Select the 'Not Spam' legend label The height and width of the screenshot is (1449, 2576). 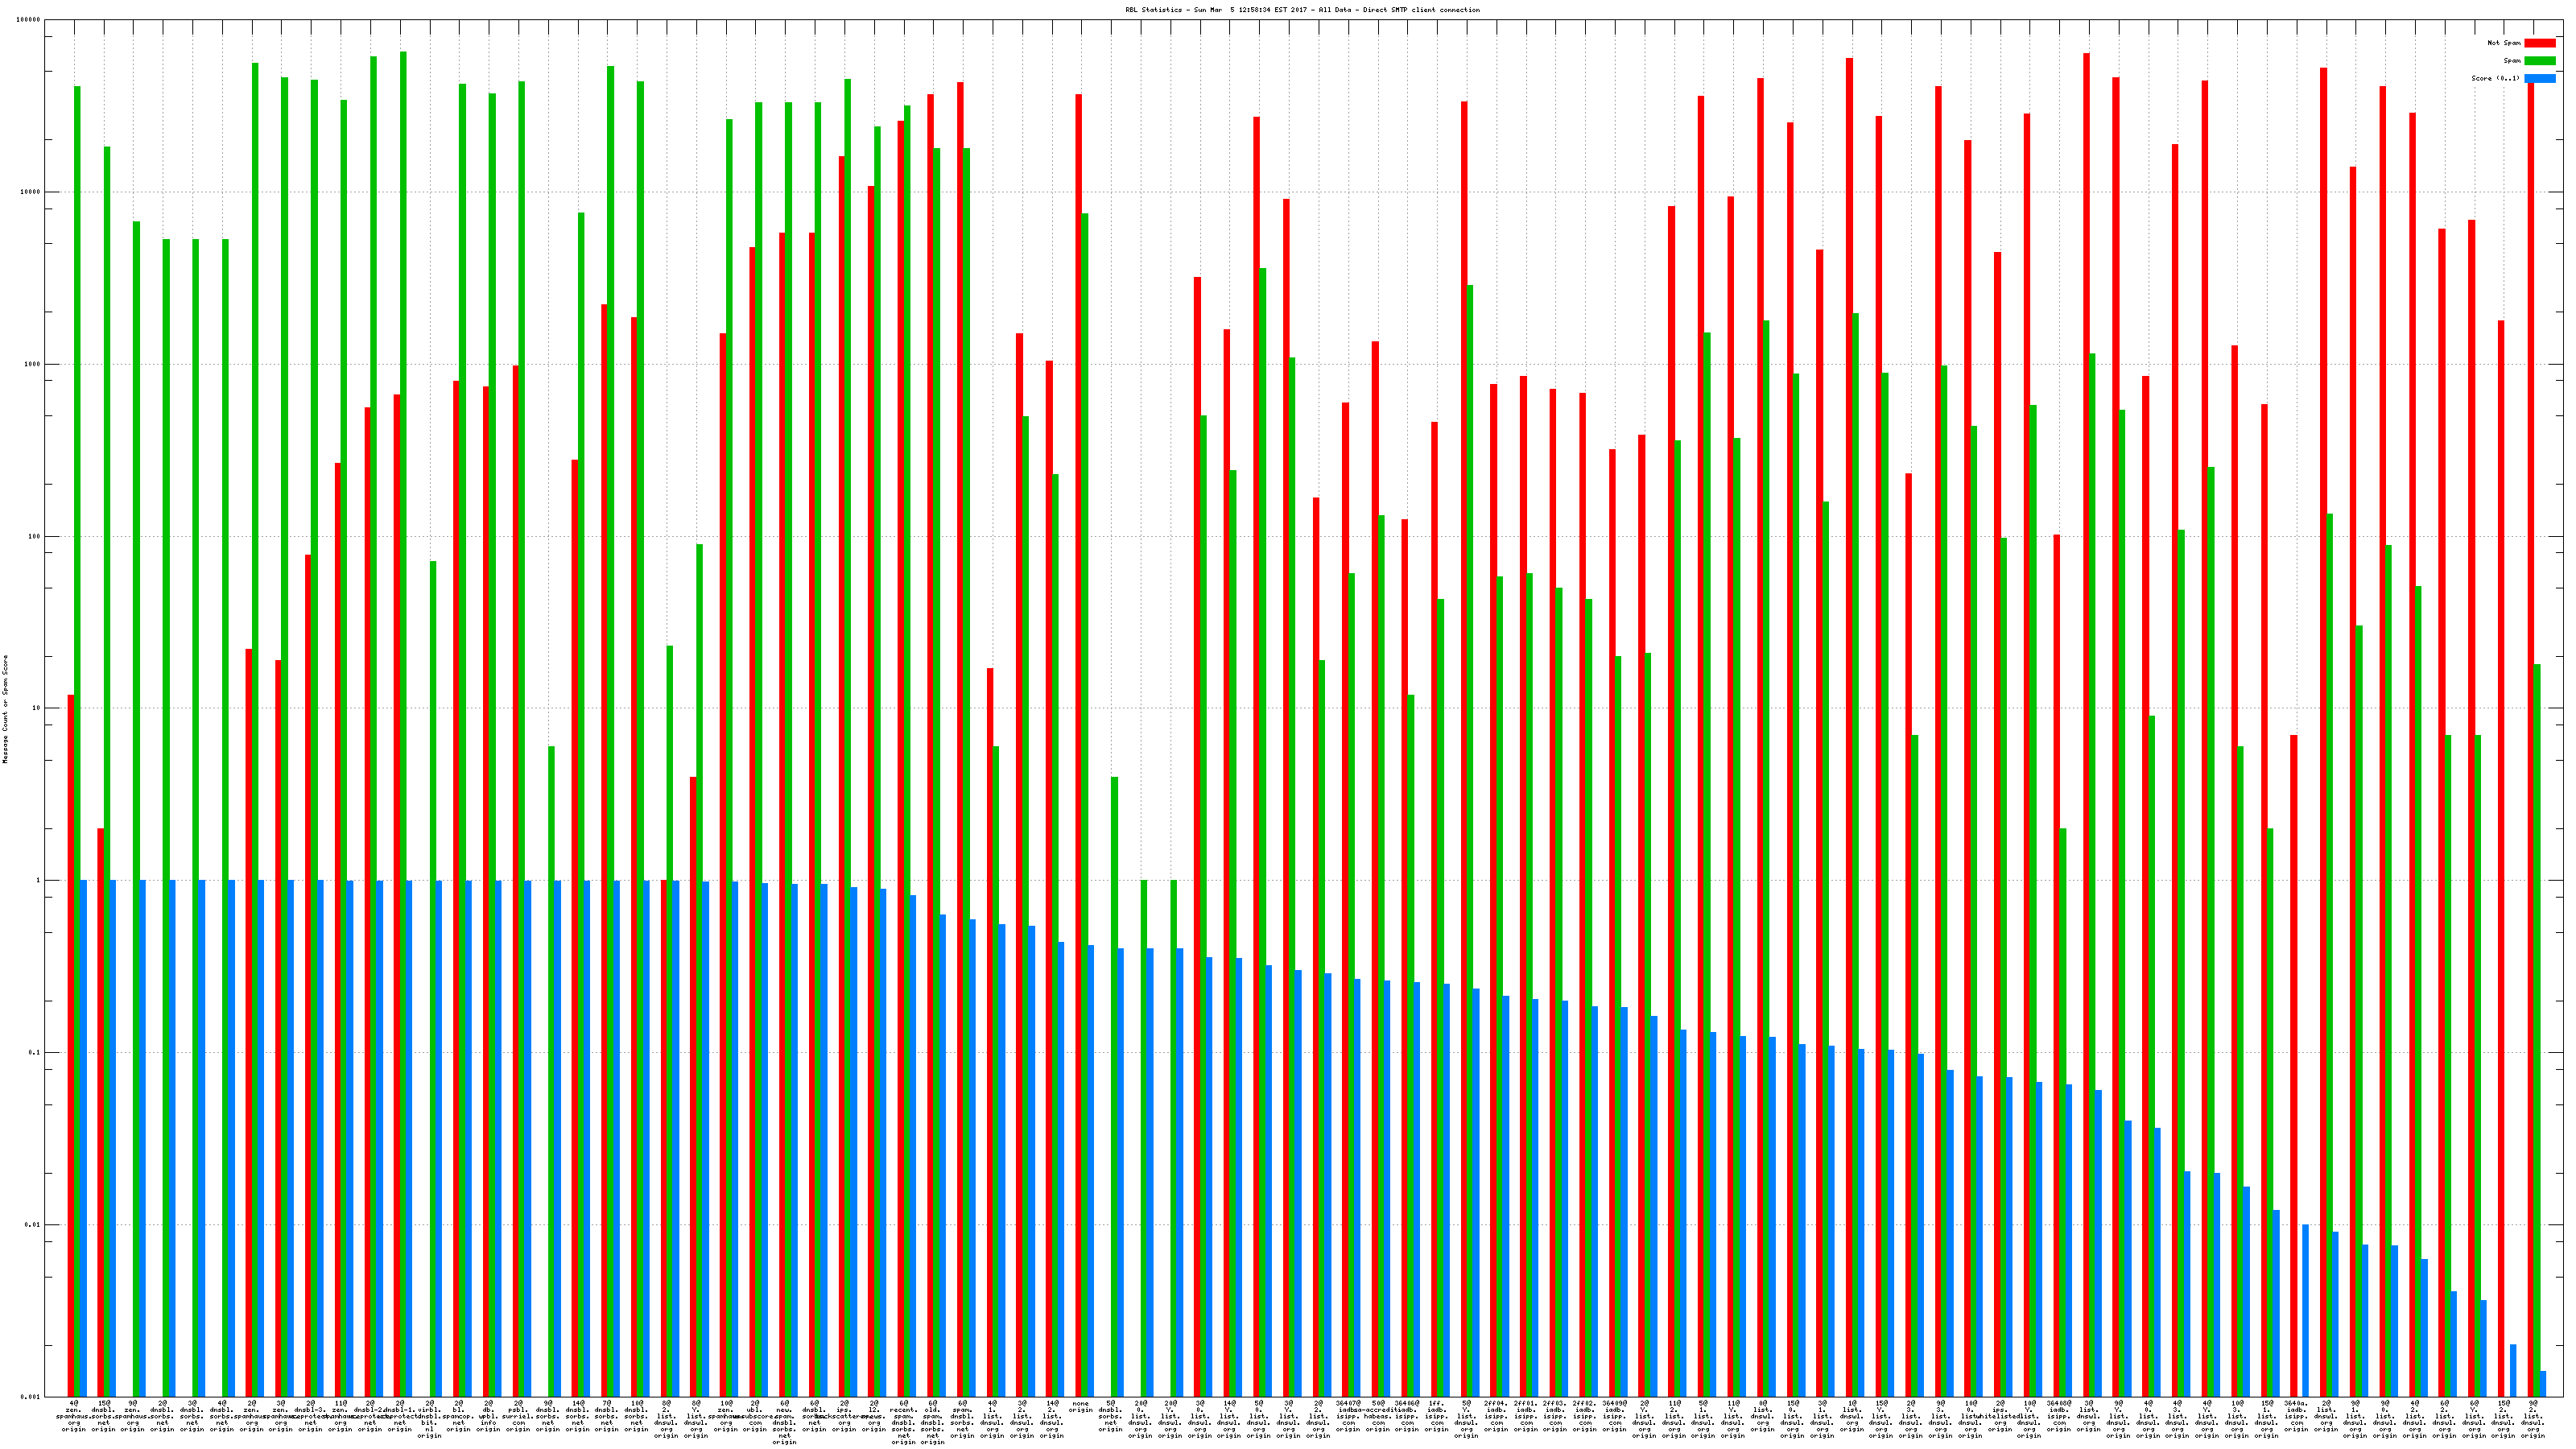(x=2504, y=43)
